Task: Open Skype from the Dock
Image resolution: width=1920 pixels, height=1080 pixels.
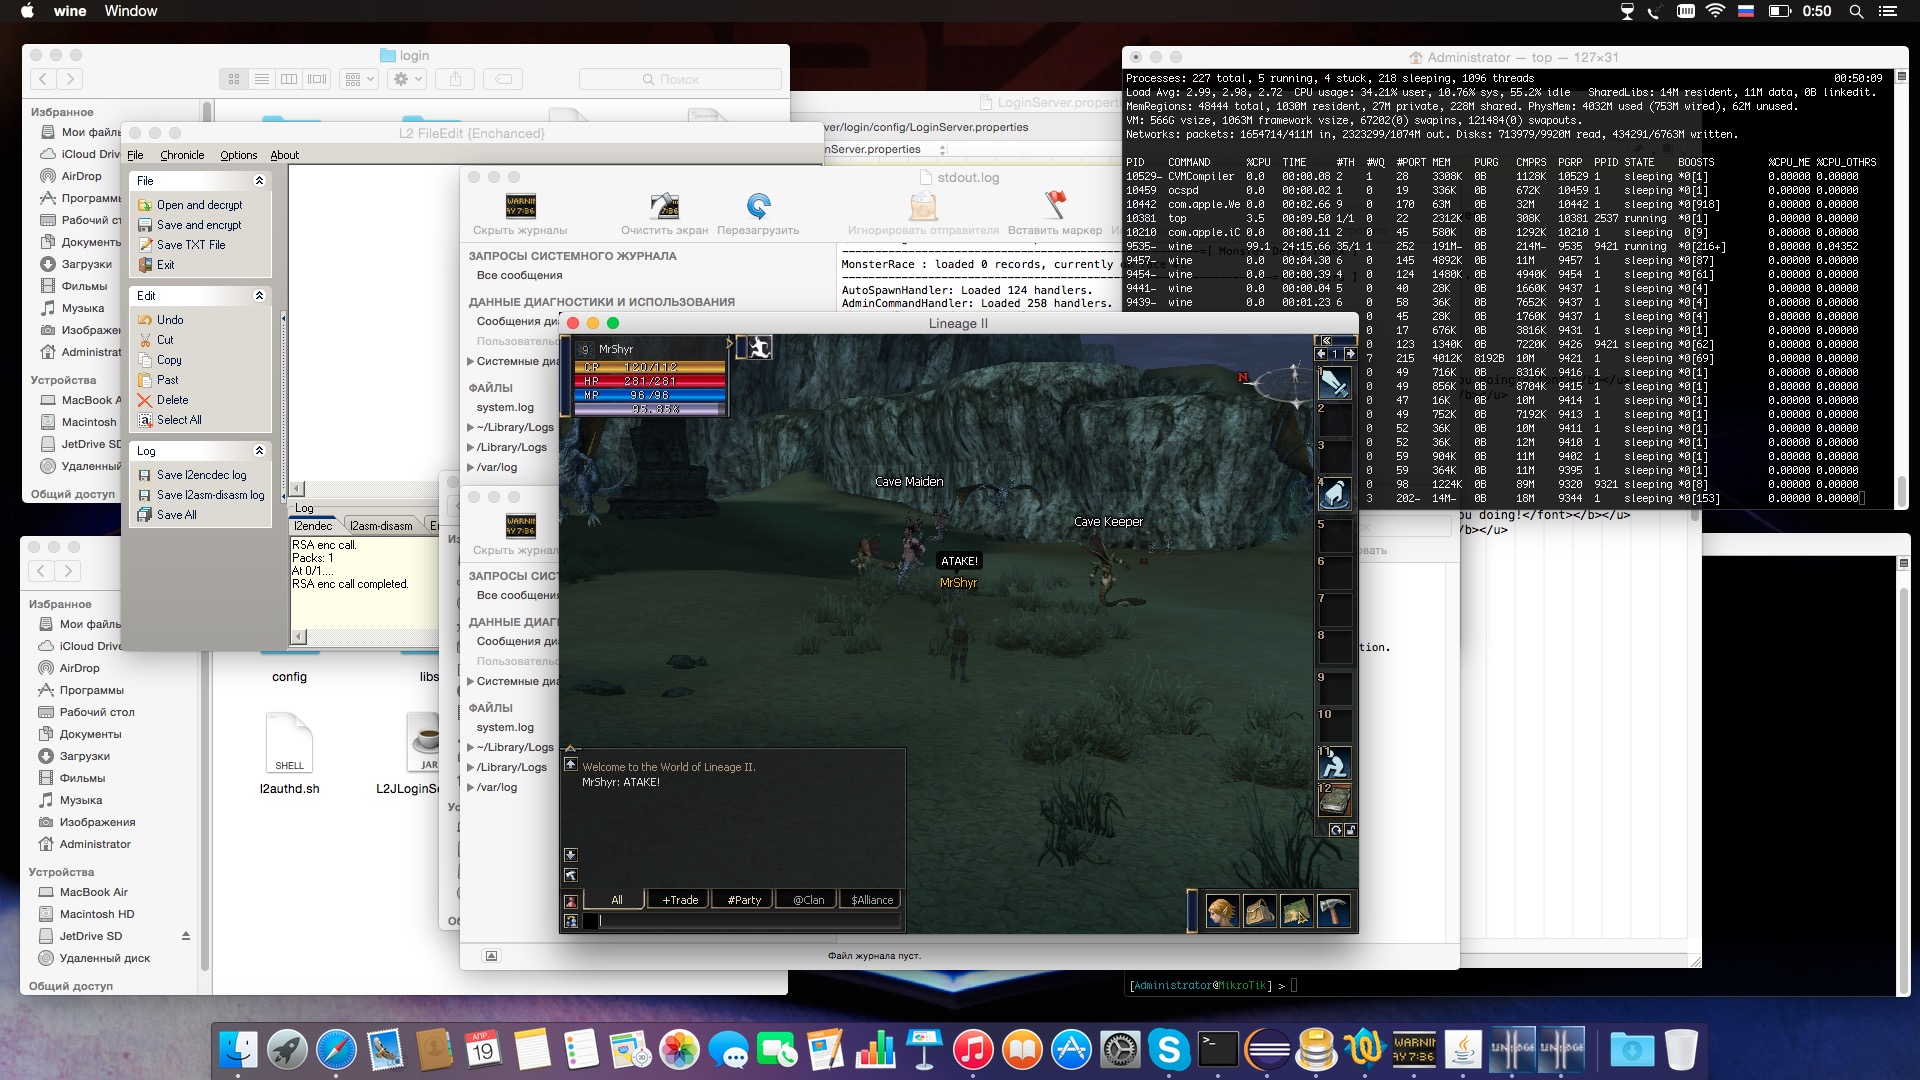Action: (x=1169, y=1050)
